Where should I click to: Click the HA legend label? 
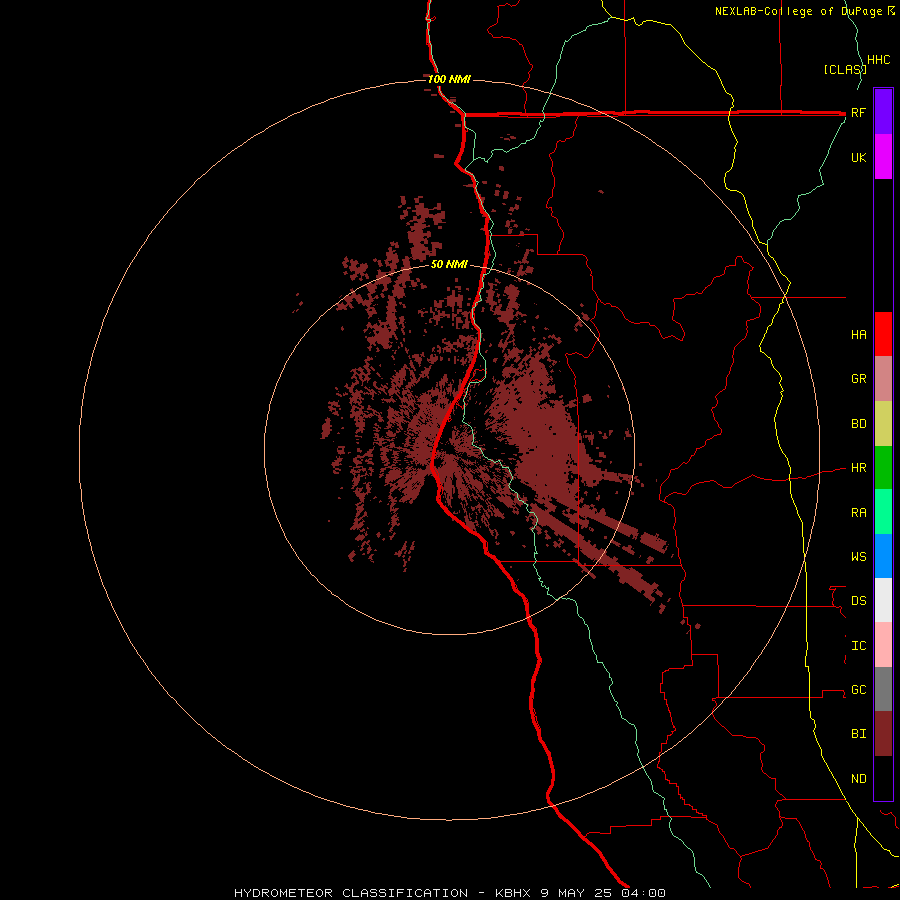858,335
